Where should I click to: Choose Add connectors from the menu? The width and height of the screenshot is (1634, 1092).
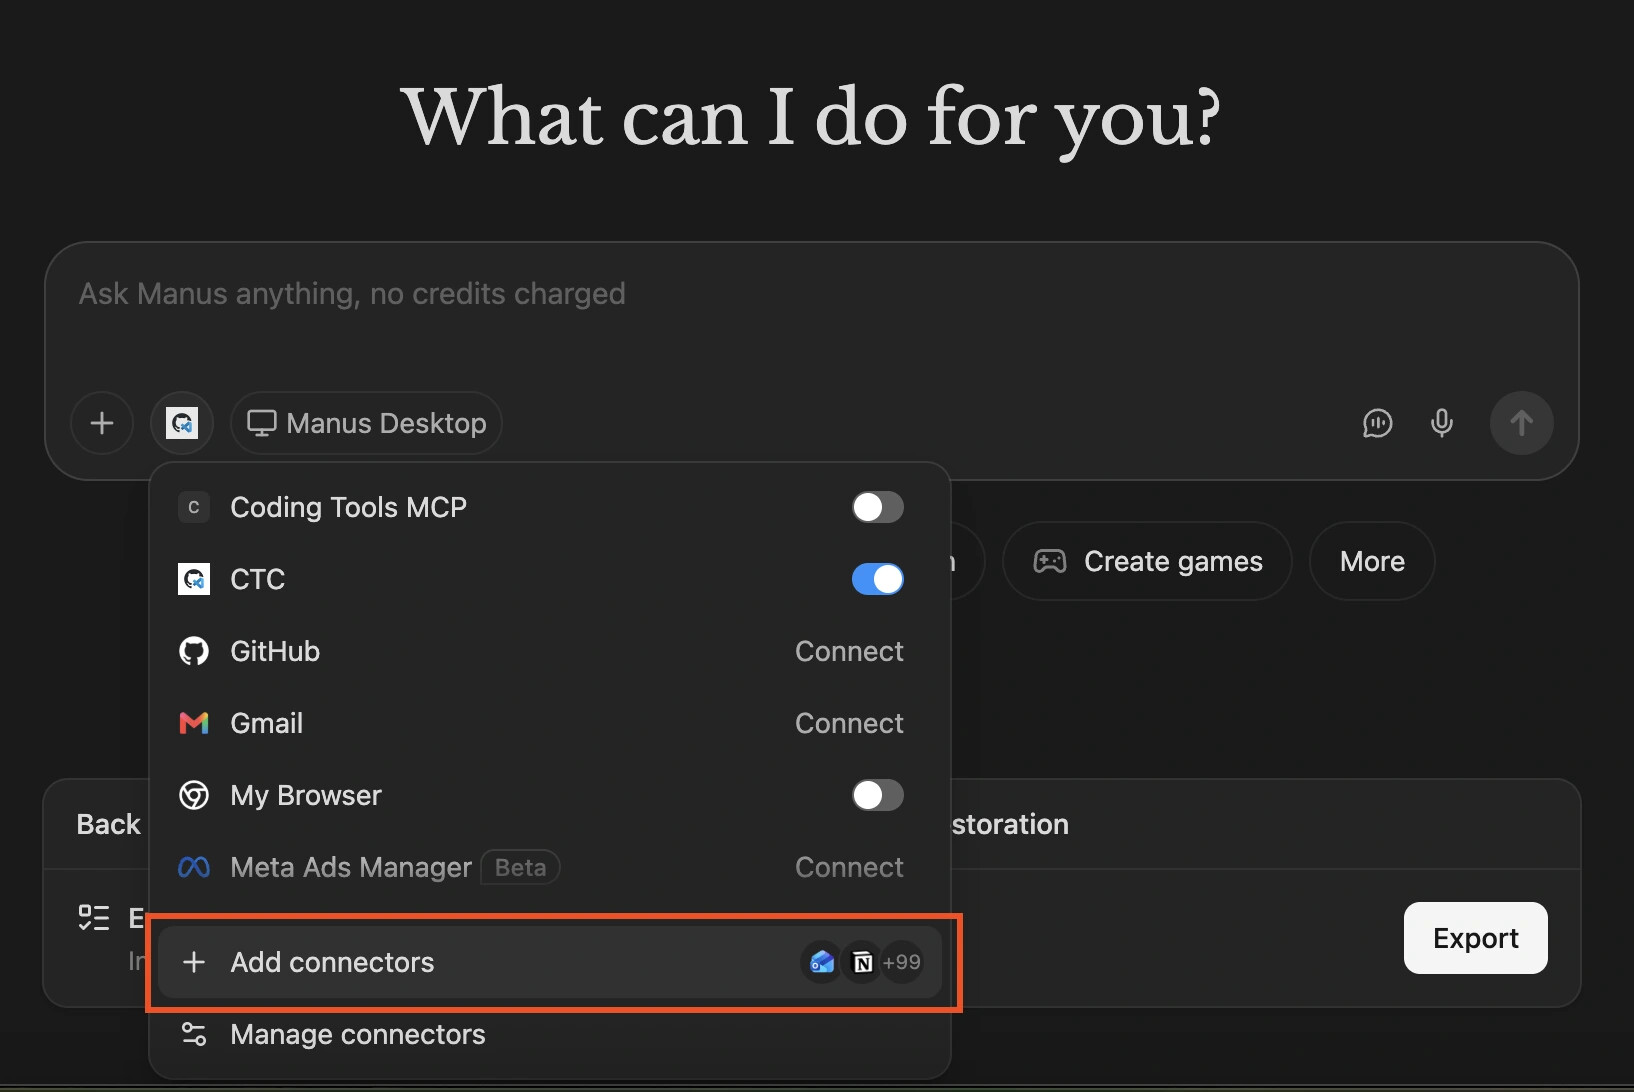tap(550, 962)
